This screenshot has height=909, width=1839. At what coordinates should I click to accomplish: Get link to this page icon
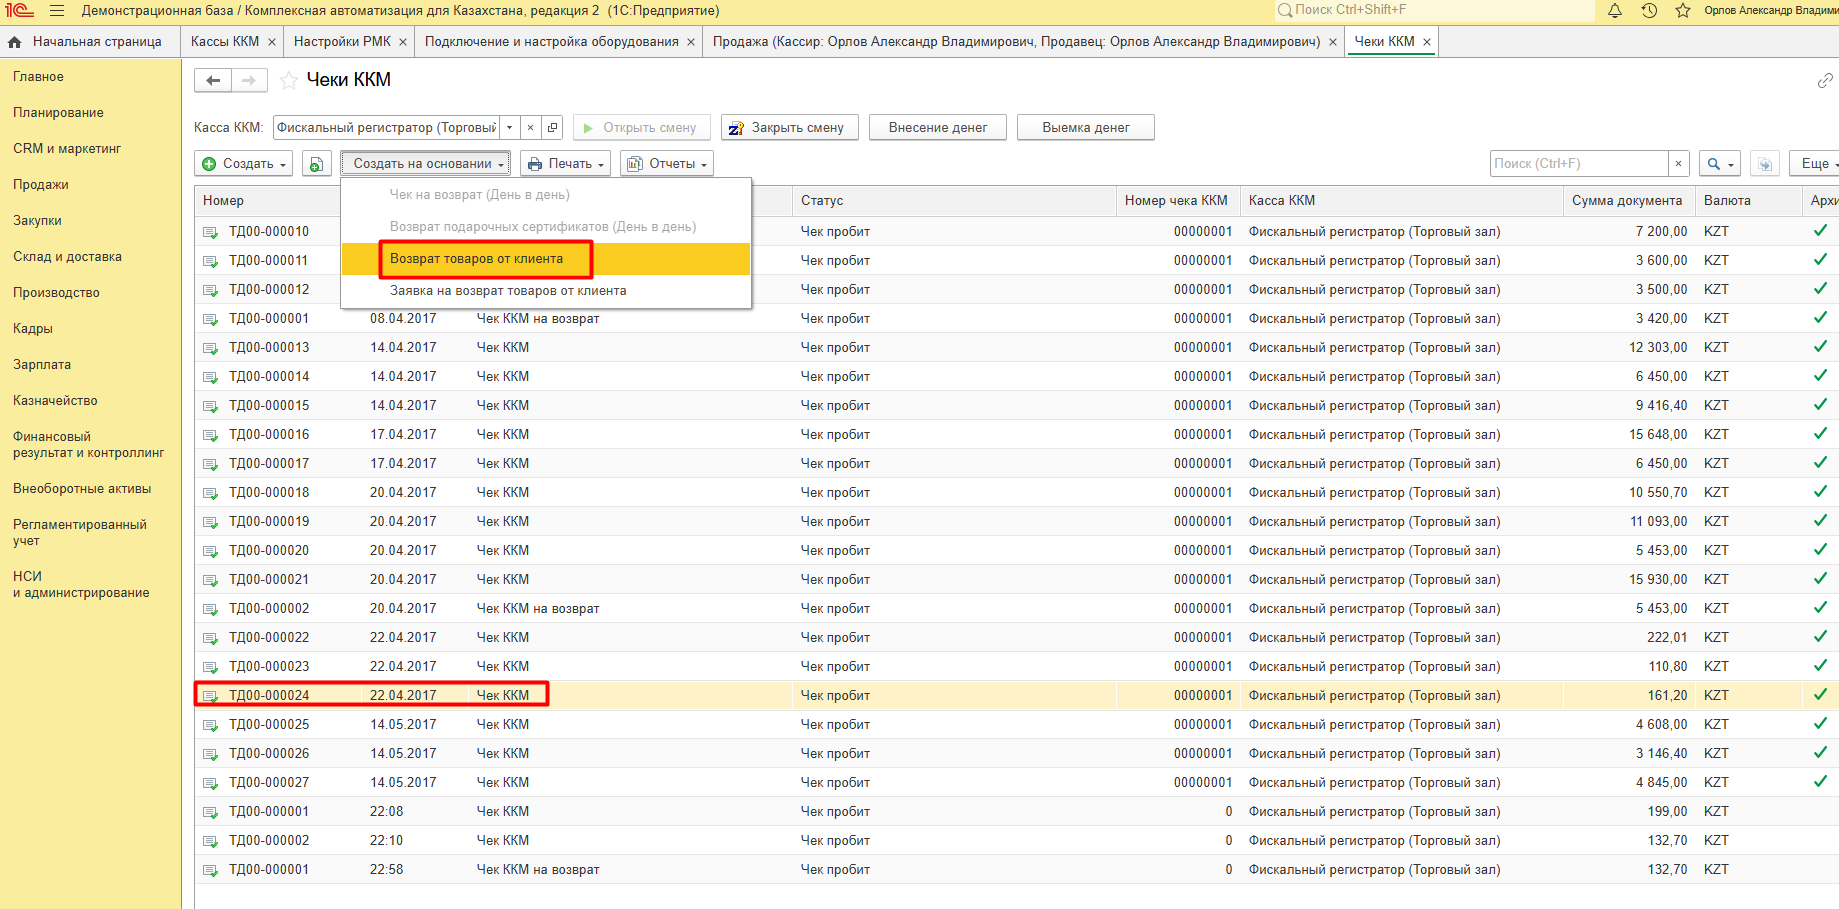pos(1825,80)
